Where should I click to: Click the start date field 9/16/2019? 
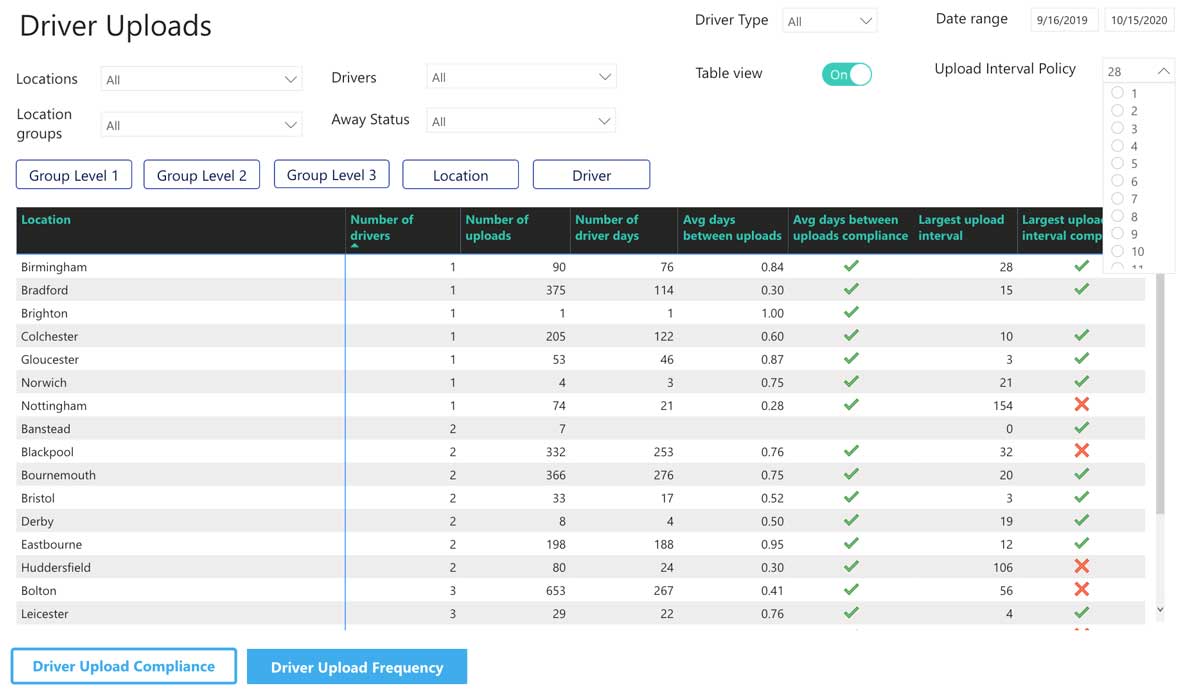1065,20
